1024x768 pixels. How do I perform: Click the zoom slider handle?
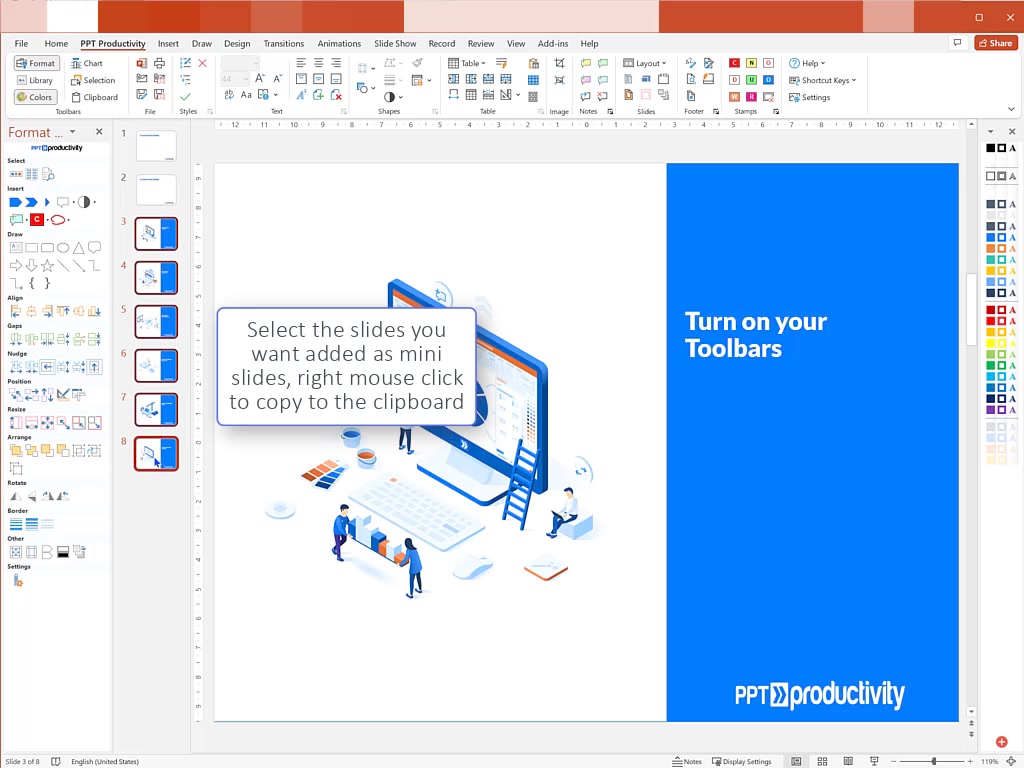(x=934, y=761)
